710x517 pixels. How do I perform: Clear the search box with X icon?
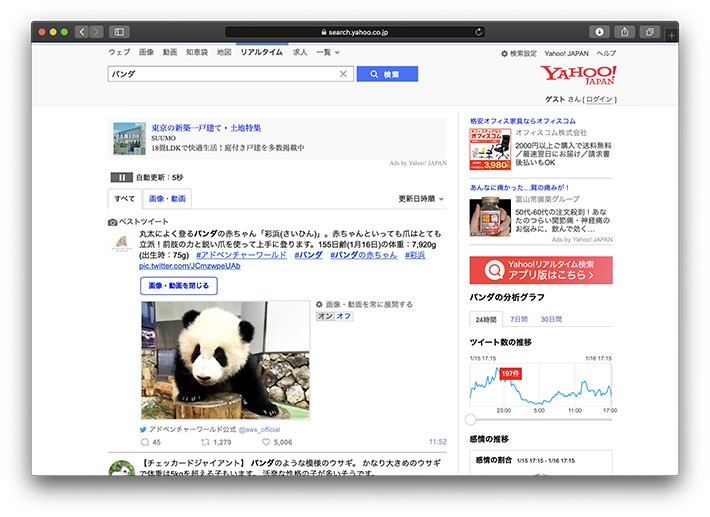343,74
